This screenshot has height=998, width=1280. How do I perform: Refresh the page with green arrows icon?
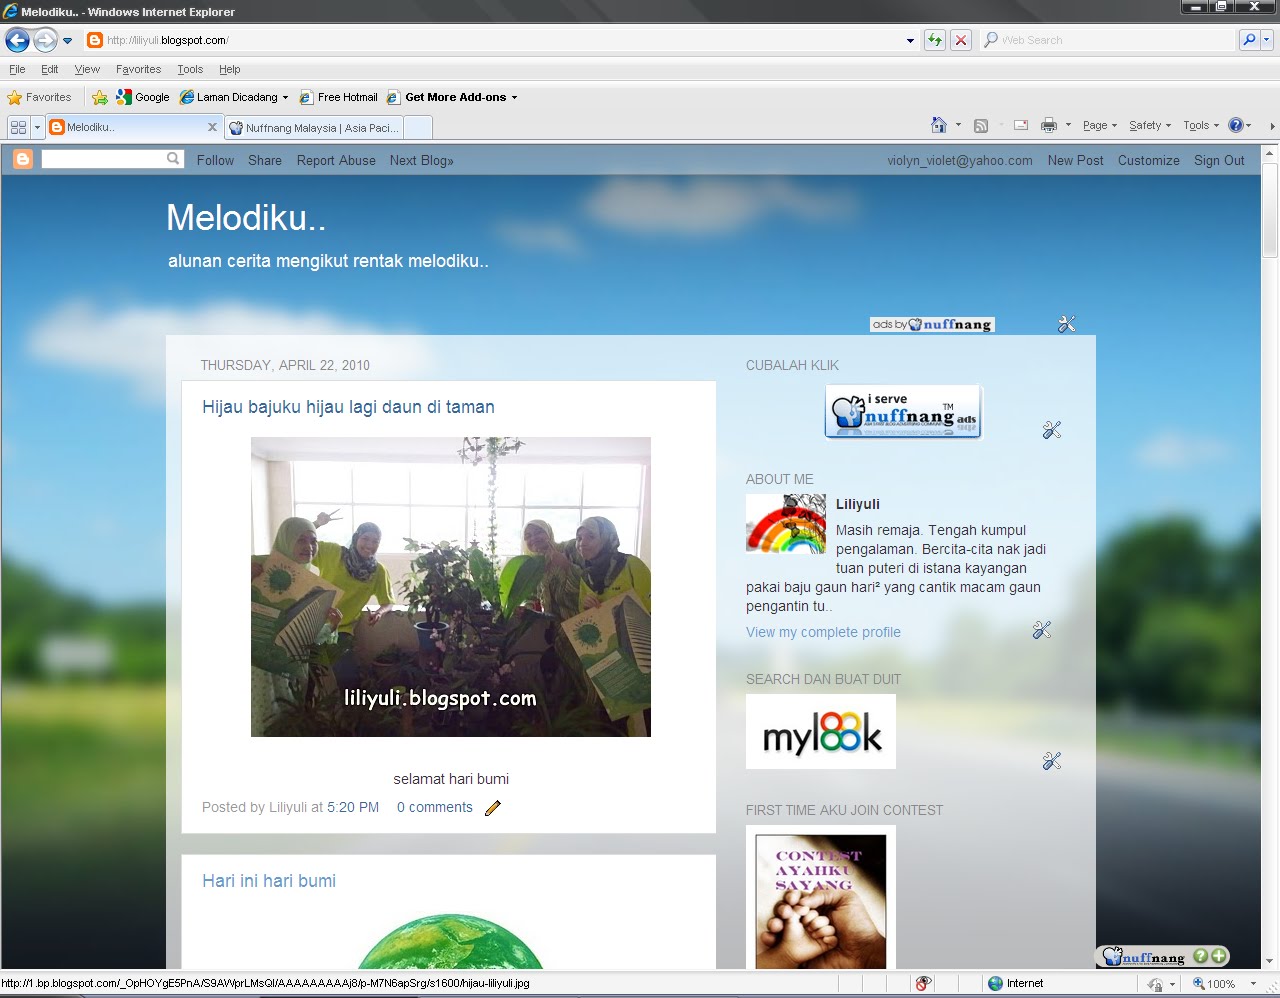click(x=935, y=40)
